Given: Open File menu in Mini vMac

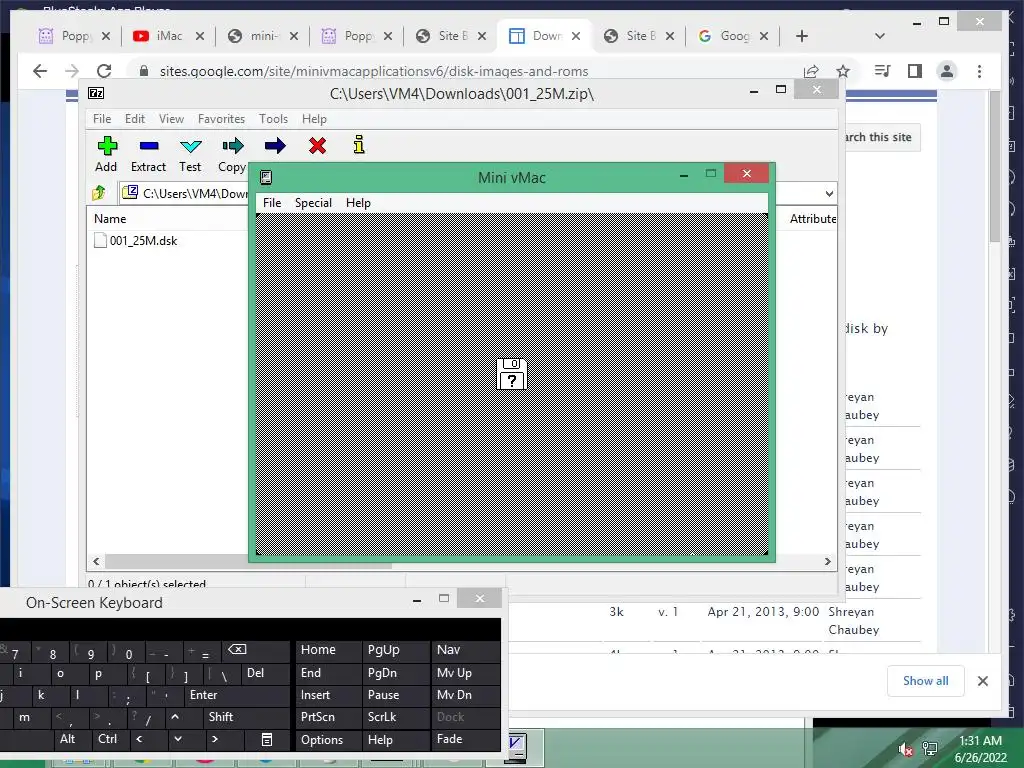Looking at the screenshot, I should pyautogui.click(x=272, y=202).
